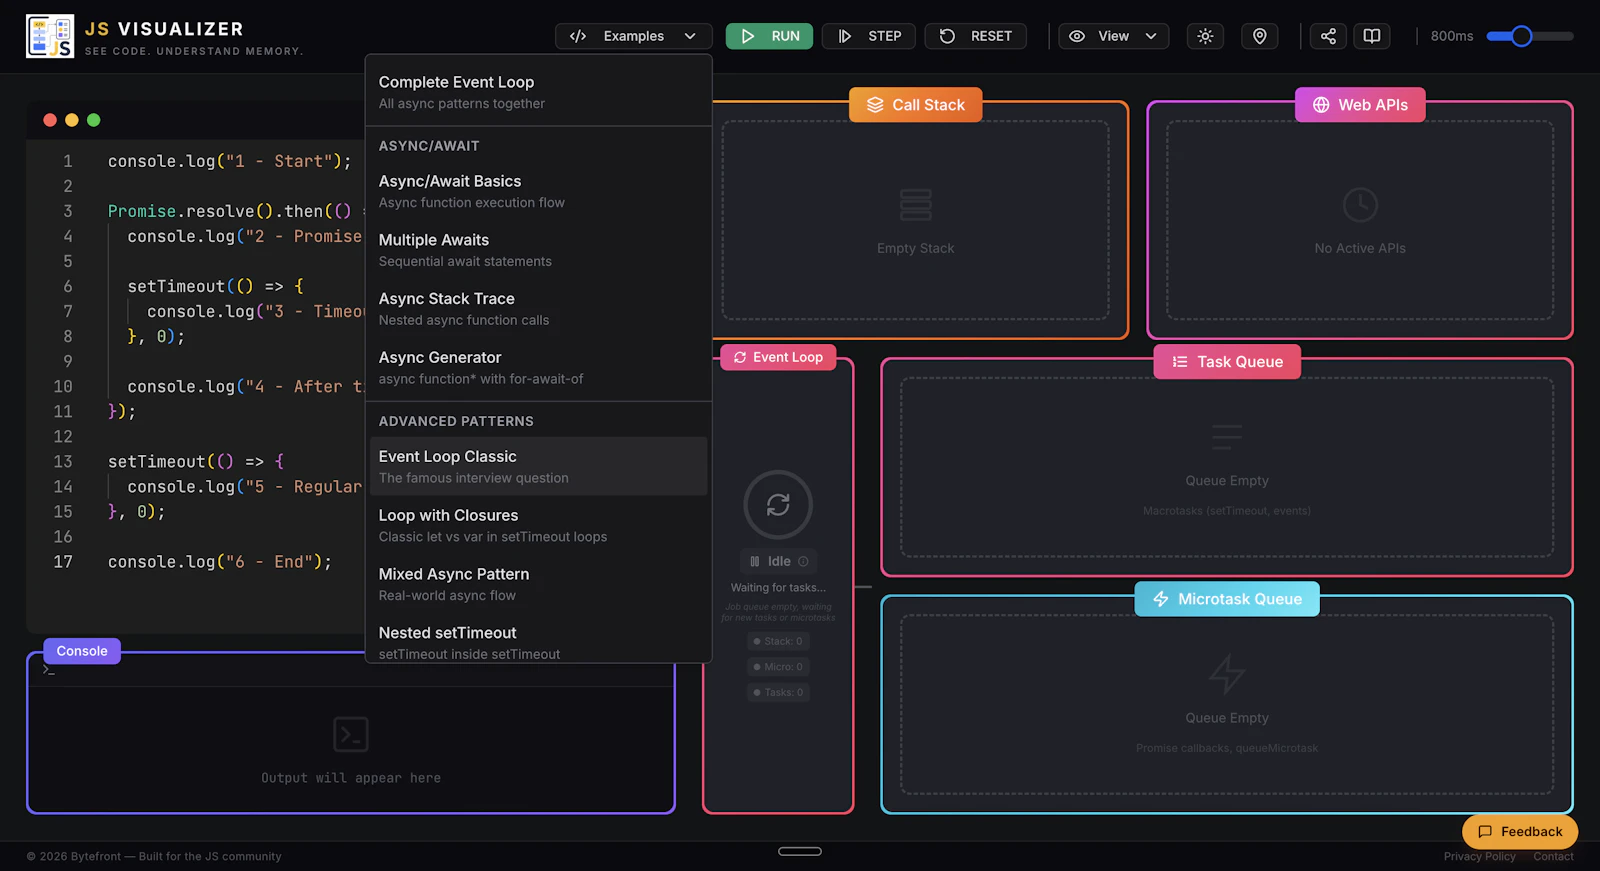
Task: Open the Contact link
Action: click(x=1553, y=857)
